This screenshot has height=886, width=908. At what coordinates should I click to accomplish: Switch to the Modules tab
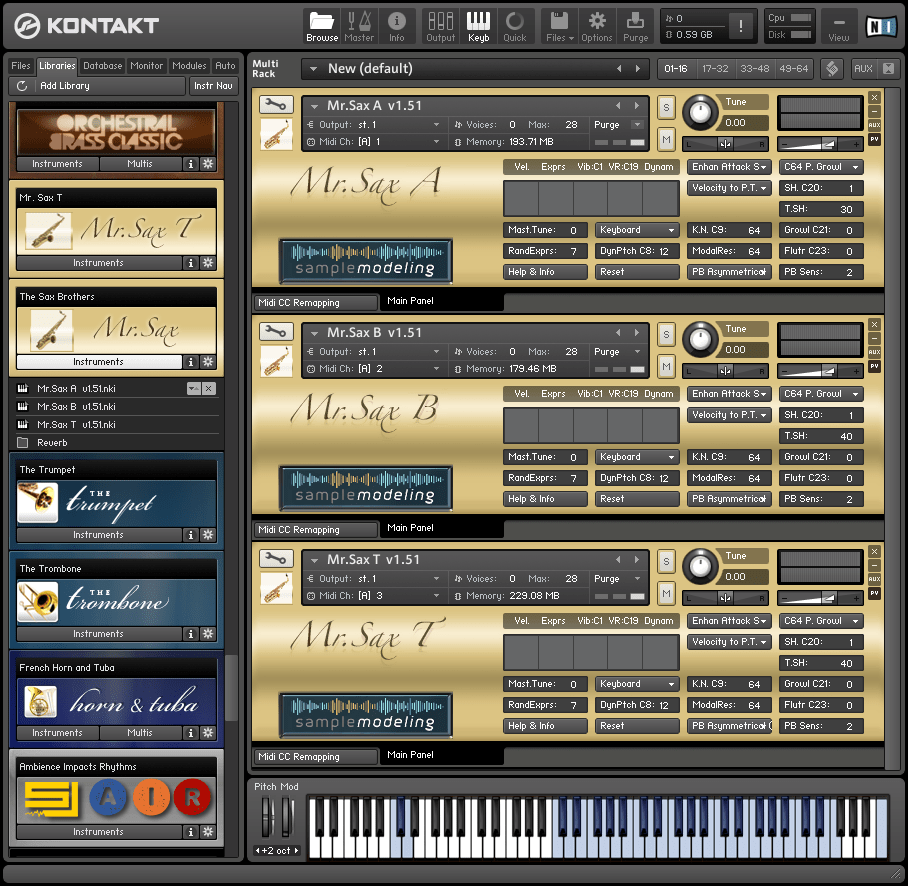(189, 66)
